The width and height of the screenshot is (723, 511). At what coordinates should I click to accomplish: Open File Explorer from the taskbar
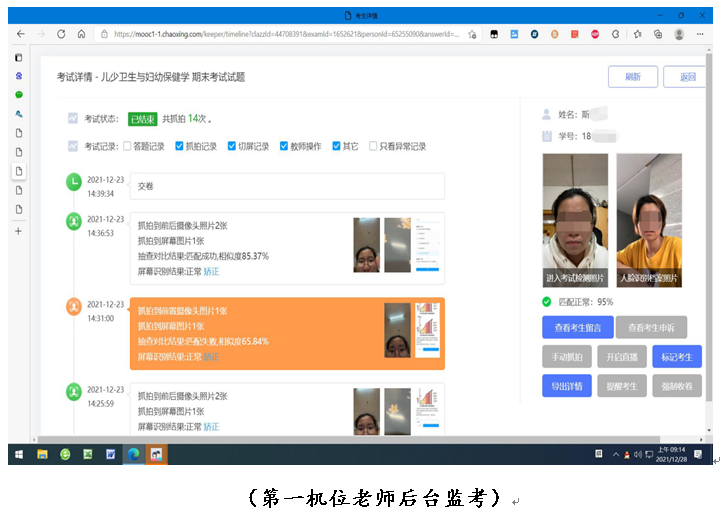tap(42, 454)
